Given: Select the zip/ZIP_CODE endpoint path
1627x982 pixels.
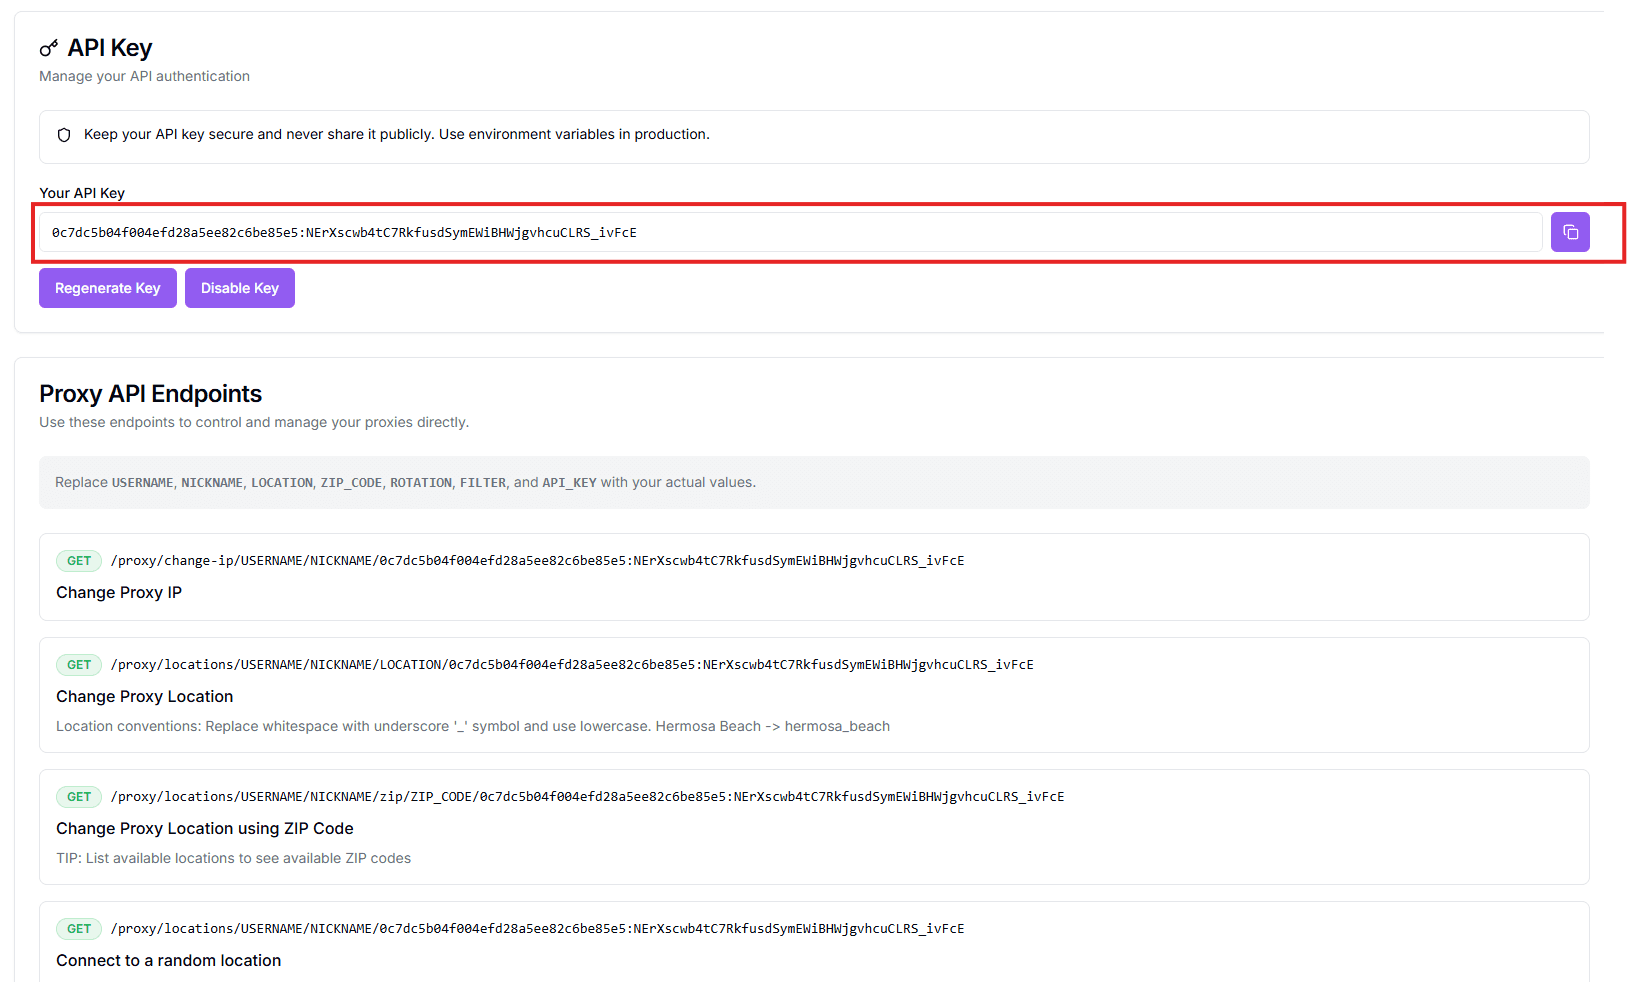Looking at the screenshot, I should click(x=587, y=797).
